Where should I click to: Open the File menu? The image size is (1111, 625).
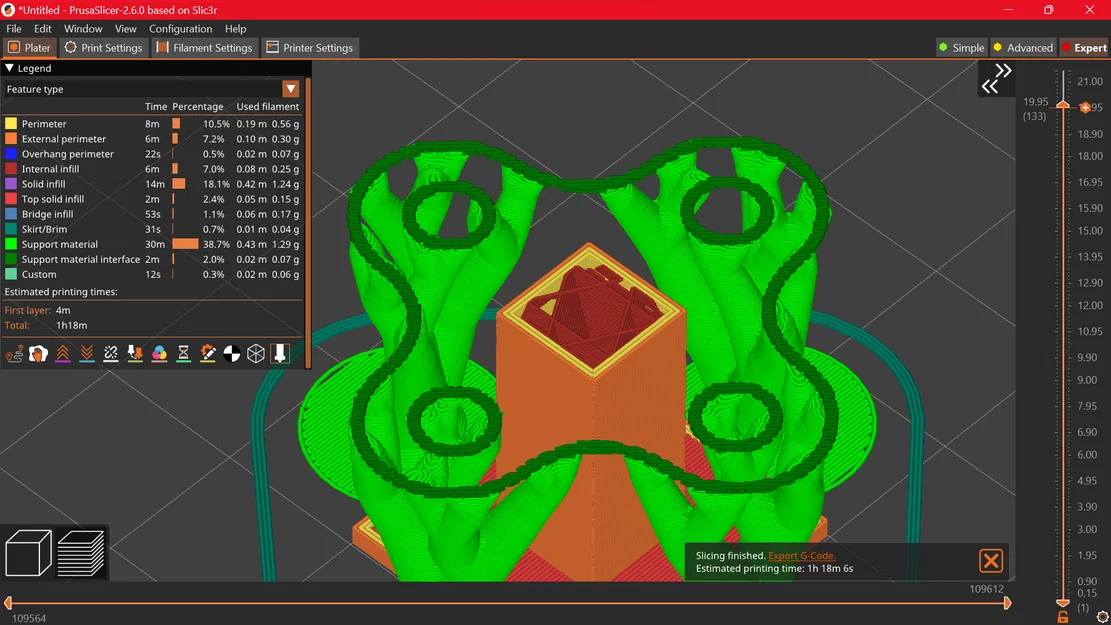tap(13, 29)
